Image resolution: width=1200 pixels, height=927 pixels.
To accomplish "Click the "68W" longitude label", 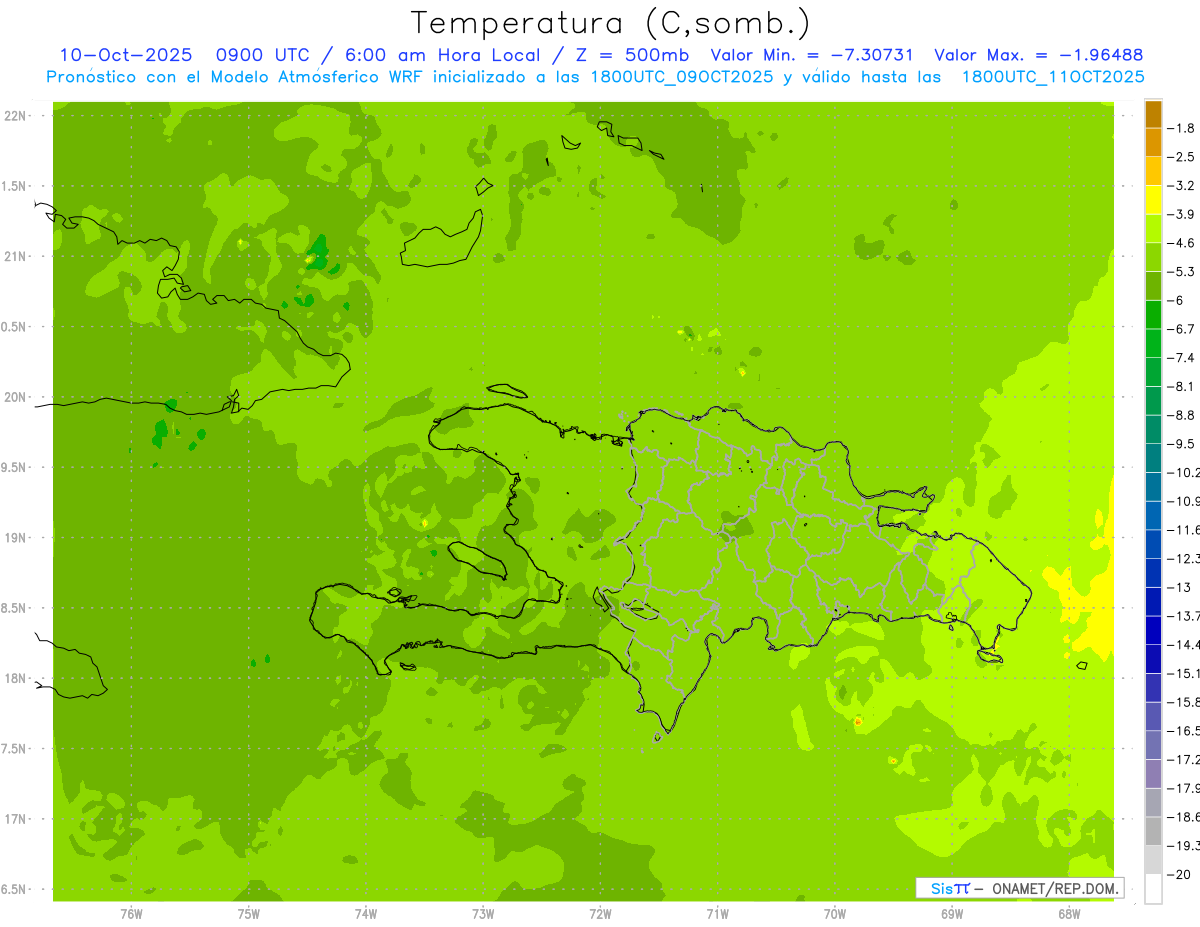I will click(x=1069, y=914).
